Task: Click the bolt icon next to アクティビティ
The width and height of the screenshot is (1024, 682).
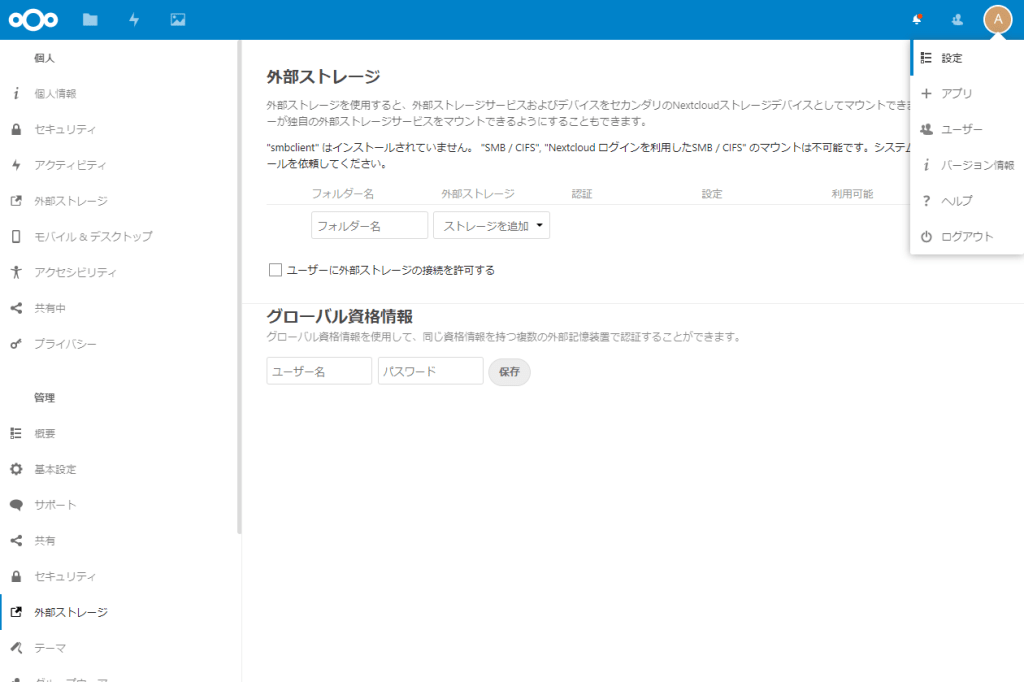Action: pyautogui.click(x=16, y=165)
